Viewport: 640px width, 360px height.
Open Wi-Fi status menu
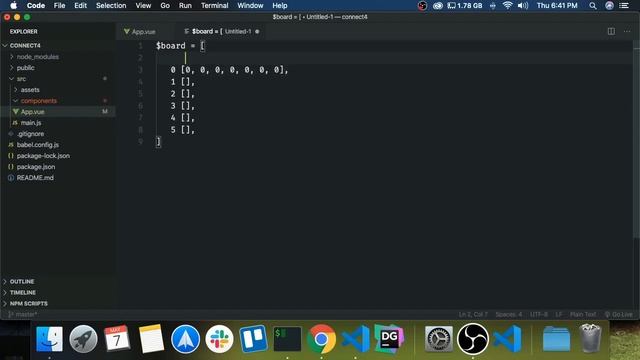coord(507,6)
